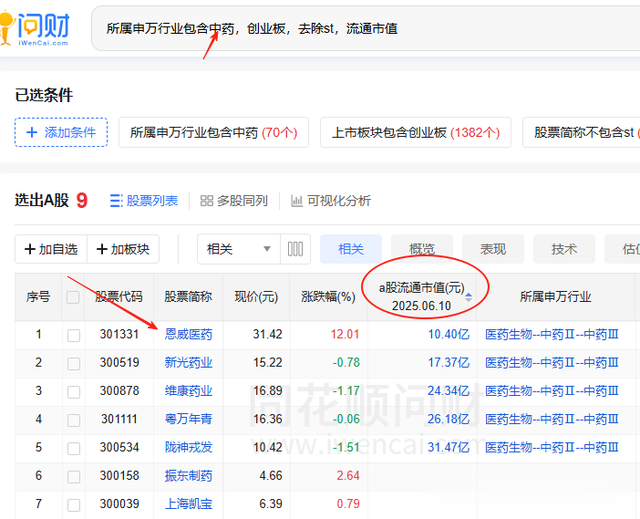Viewport: 640px width, 519px height.
Task: Click the query search input field
Action: point(365,28)
